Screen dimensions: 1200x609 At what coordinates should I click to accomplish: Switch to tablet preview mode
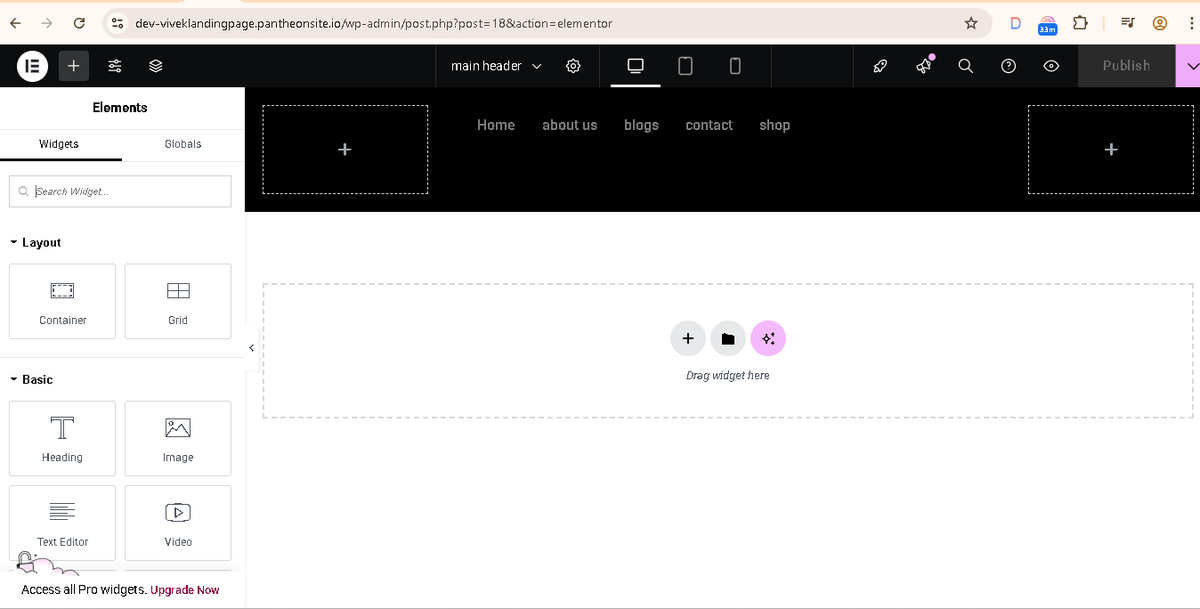coord(685,66)
